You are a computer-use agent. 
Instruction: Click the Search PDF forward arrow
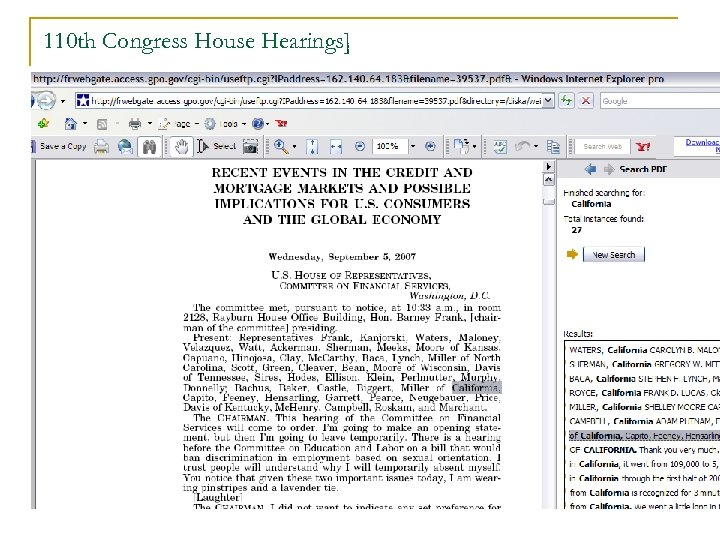tap(608, 169)
